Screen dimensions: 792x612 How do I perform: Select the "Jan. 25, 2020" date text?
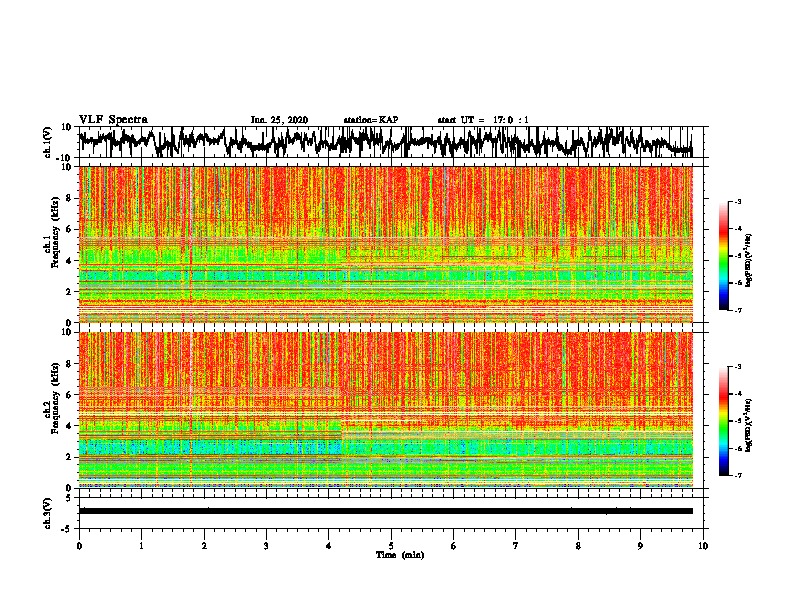[279, 120]
